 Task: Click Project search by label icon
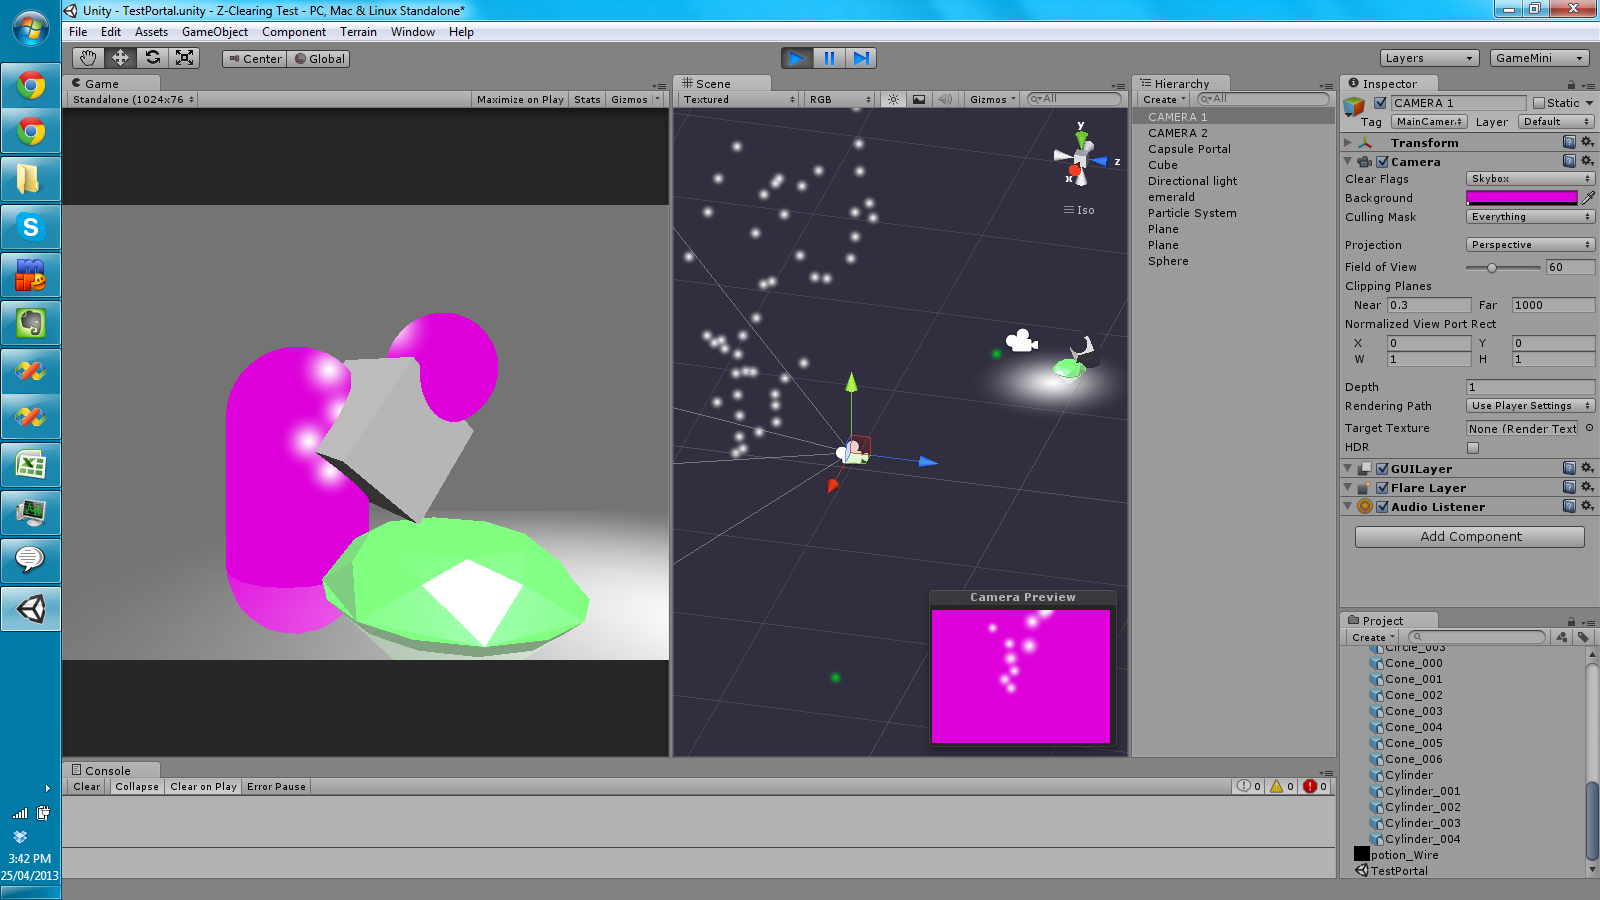coord(1583,637)
